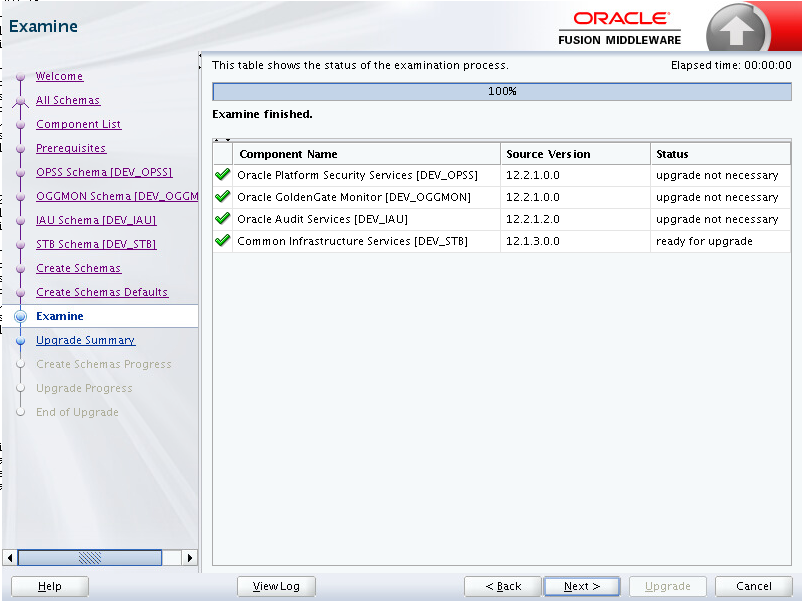The height and width of the screenshot is (601, 804).
Task: Open the View Log button
Action: [276, 586]
